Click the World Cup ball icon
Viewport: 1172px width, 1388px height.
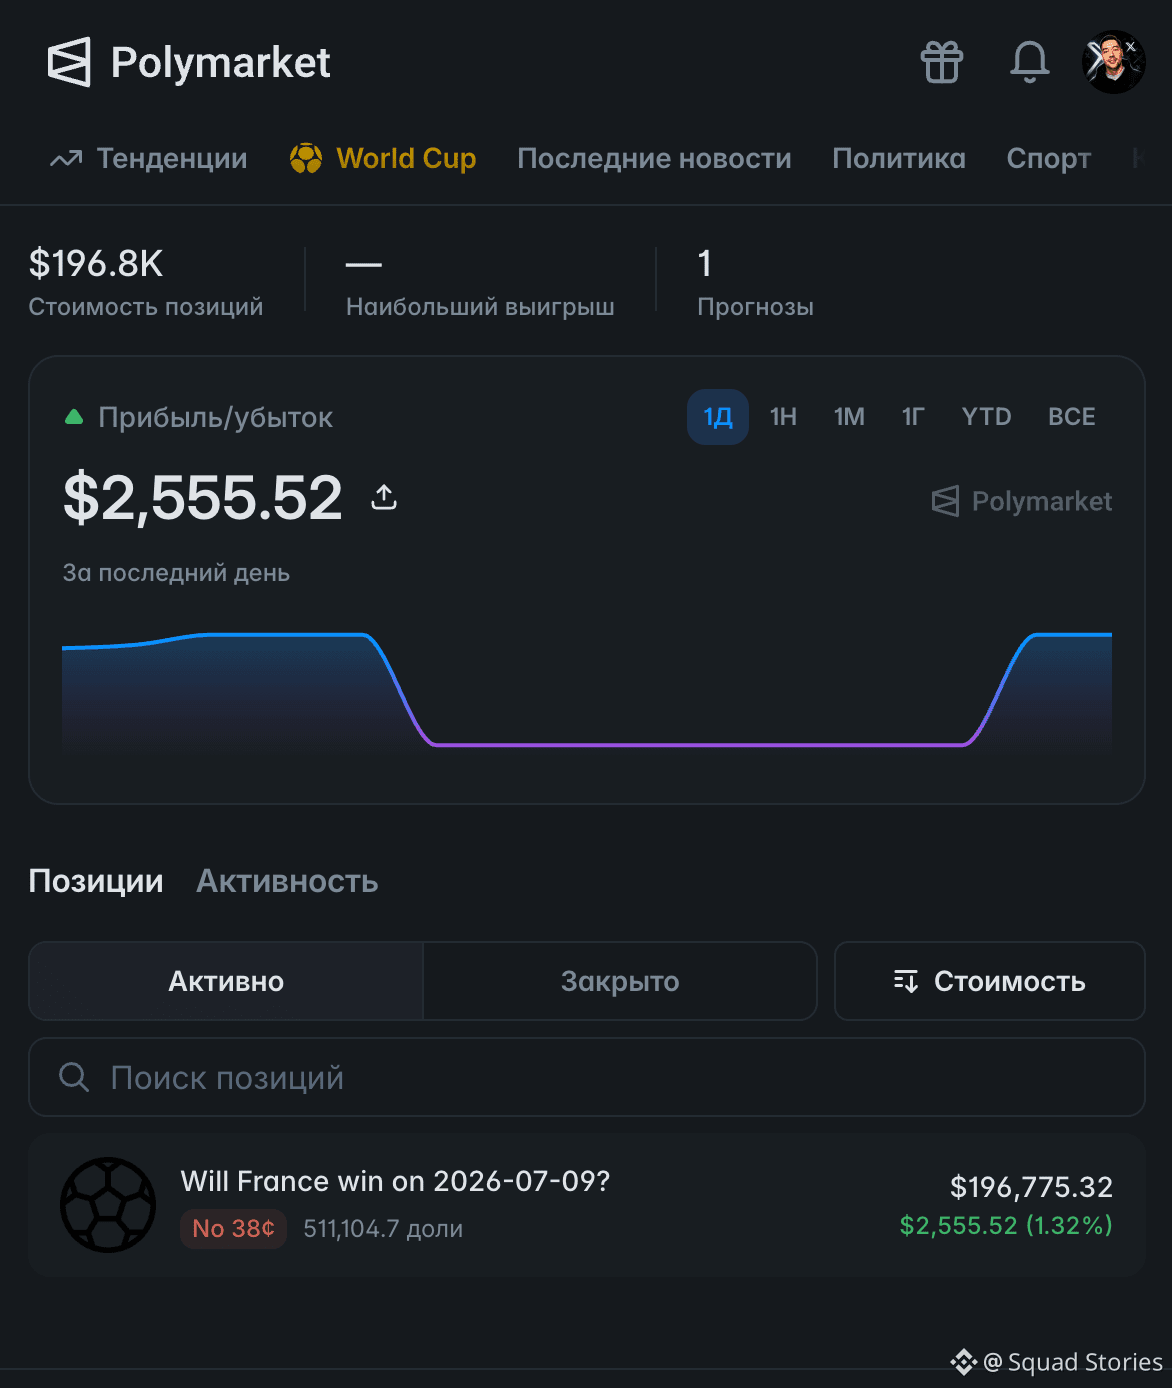(306, 158)
